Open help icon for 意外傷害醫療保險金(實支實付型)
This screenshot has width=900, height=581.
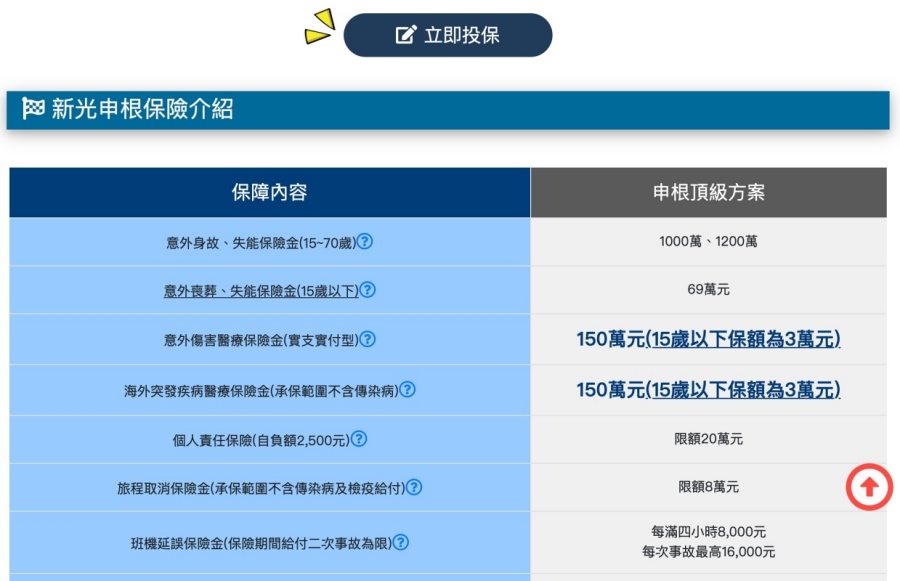367,339
